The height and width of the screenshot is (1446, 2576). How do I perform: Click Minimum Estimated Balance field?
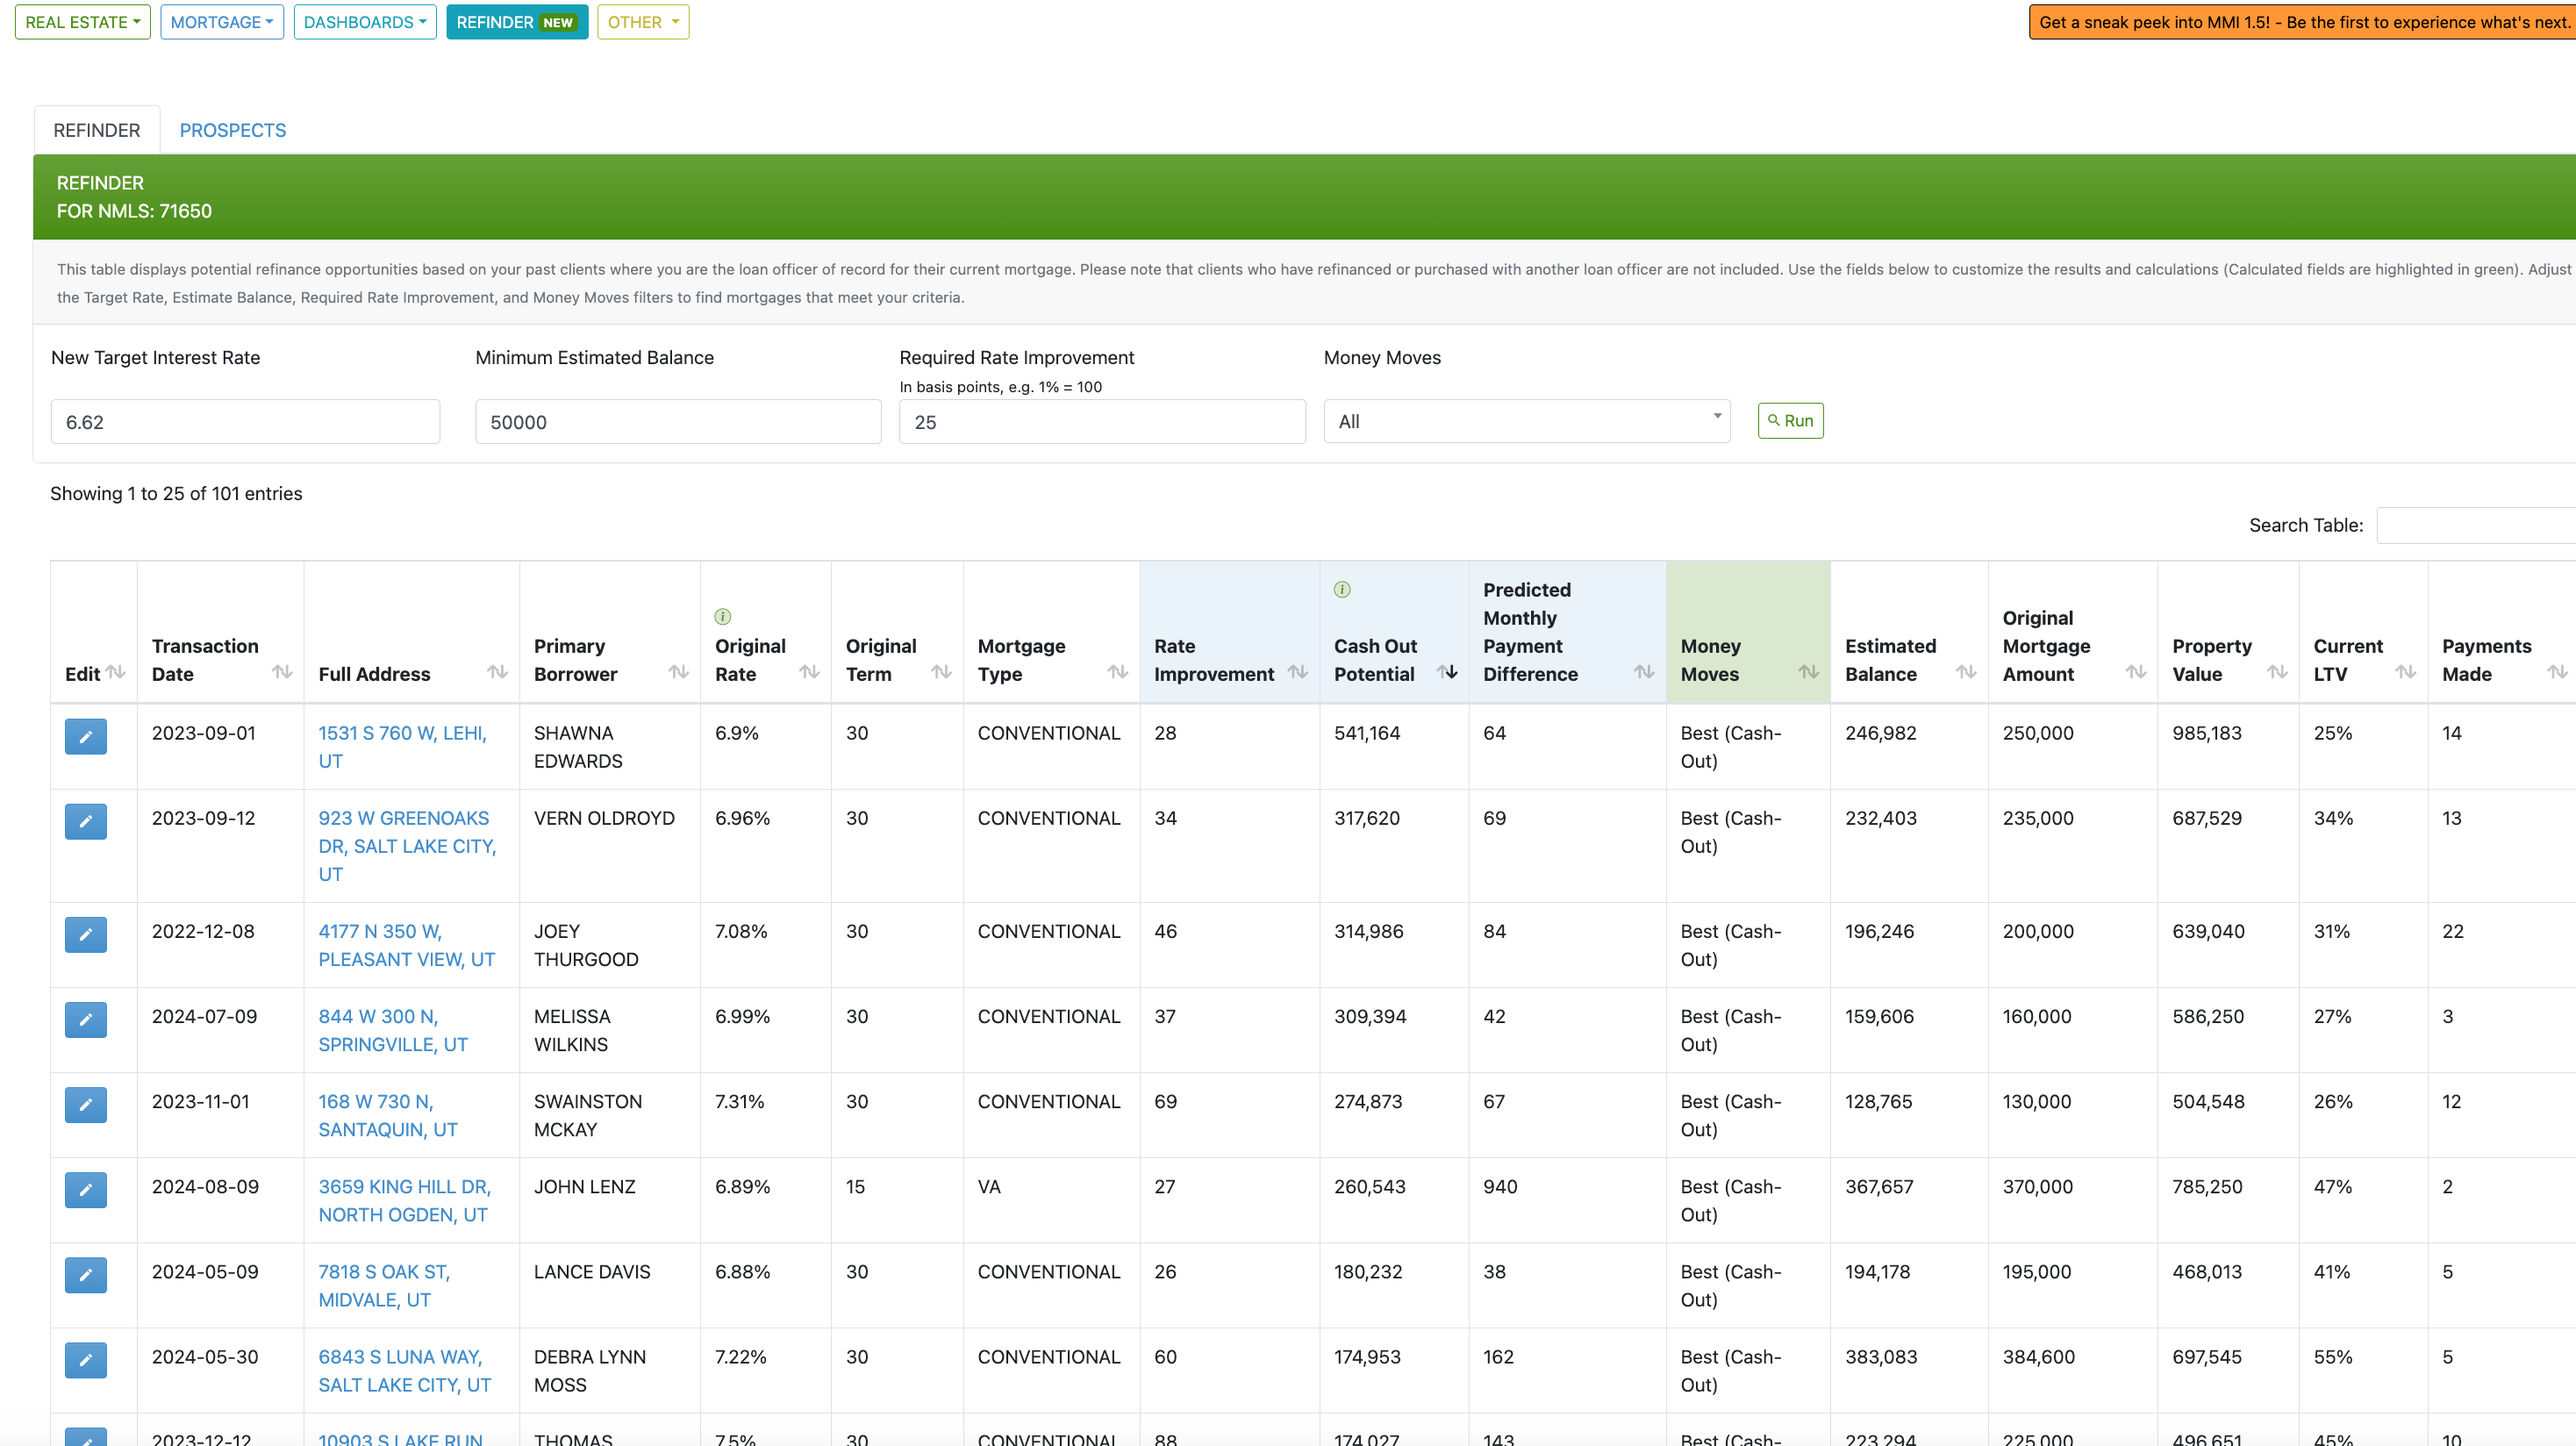point(678,422)
